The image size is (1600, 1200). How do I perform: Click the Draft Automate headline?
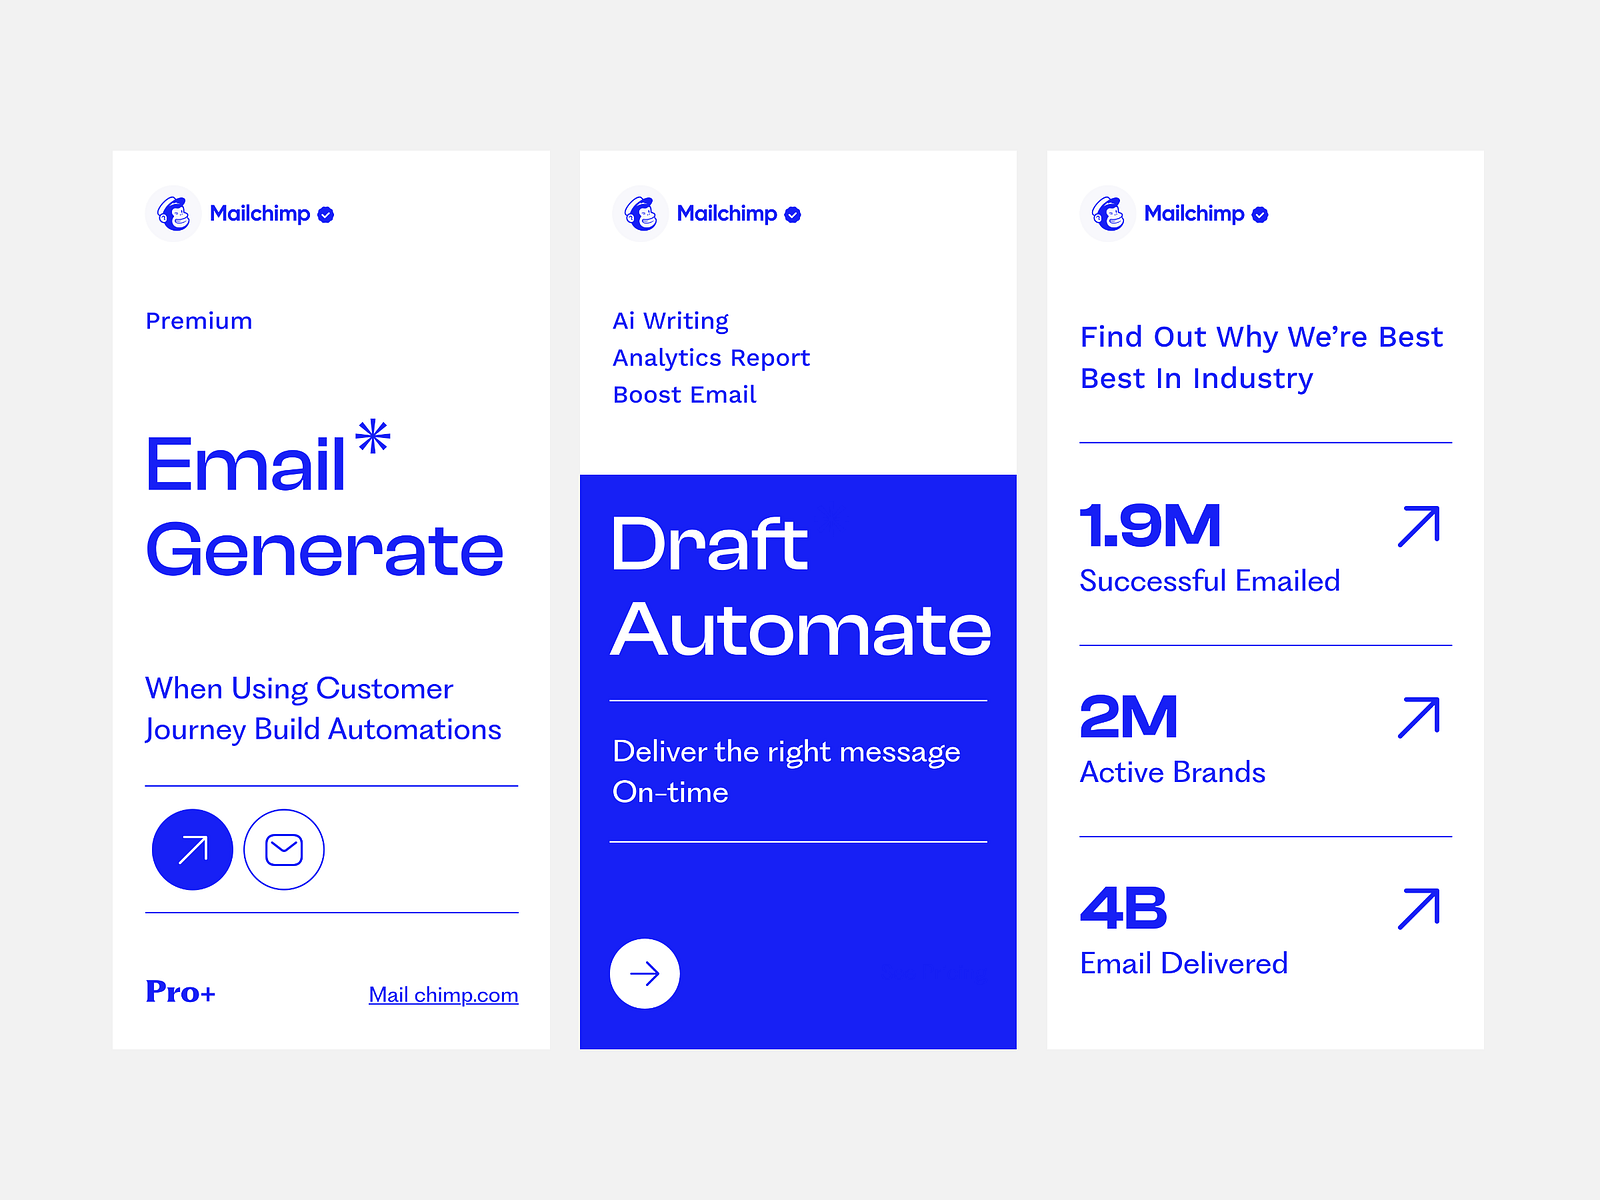pos(801,586)
